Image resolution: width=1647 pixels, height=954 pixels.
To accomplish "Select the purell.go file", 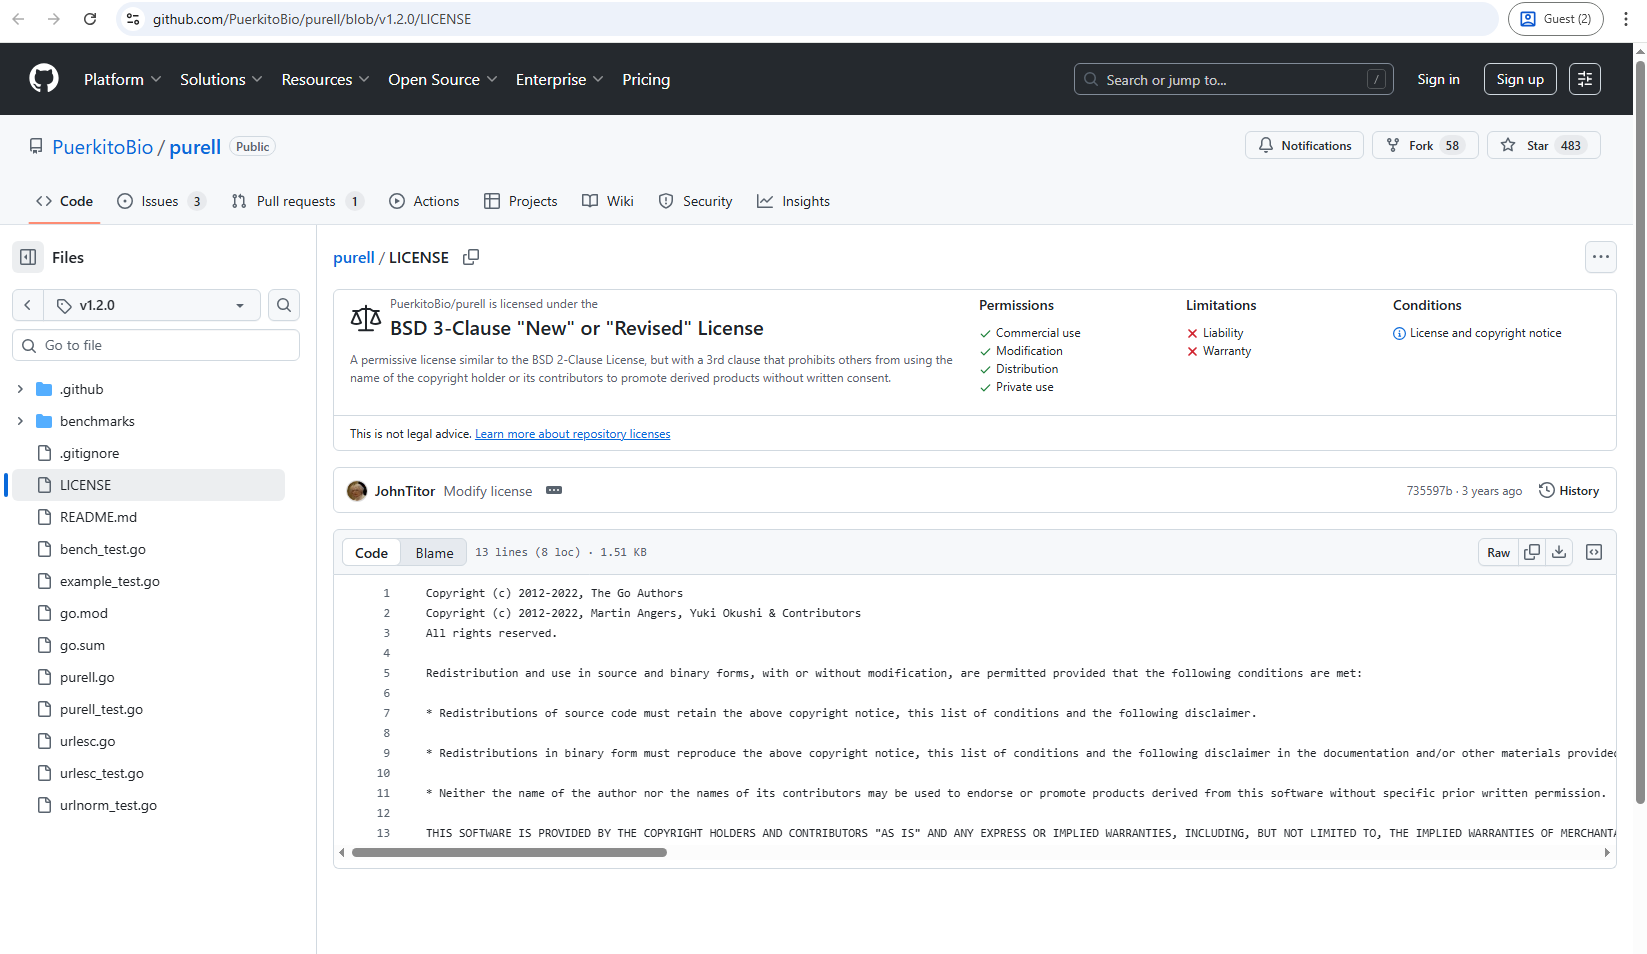I will click(87, 677).
